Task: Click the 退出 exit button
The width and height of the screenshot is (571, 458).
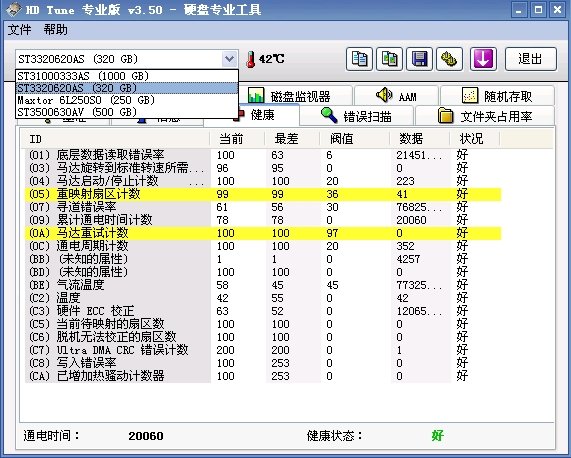Action: pyautogui.click(x=531, y=59)
